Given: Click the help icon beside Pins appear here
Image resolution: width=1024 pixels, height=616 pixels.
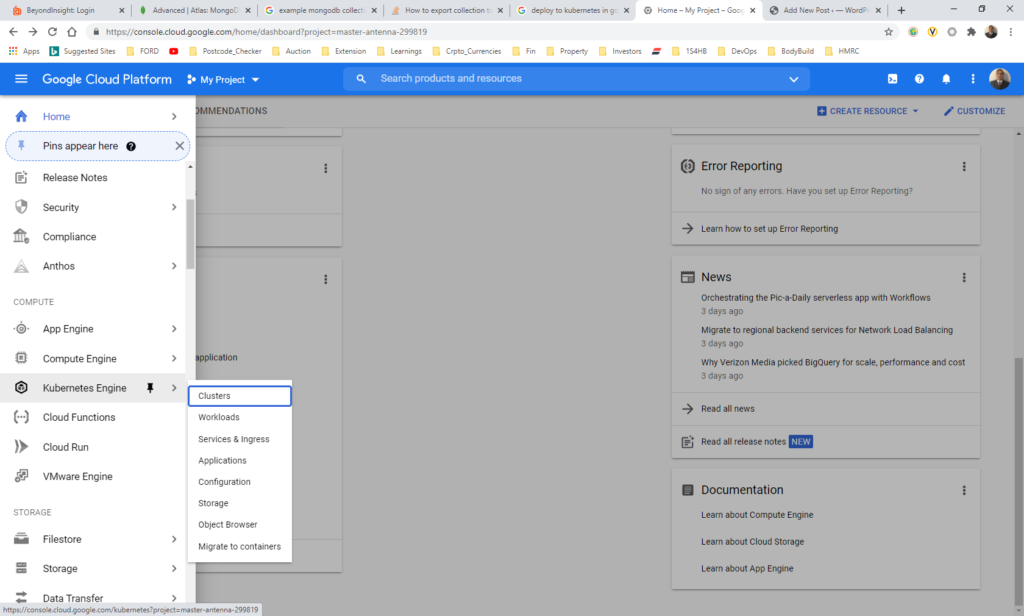Looking at the screenshot, I should pyautogui.click(x=131, y=146).
